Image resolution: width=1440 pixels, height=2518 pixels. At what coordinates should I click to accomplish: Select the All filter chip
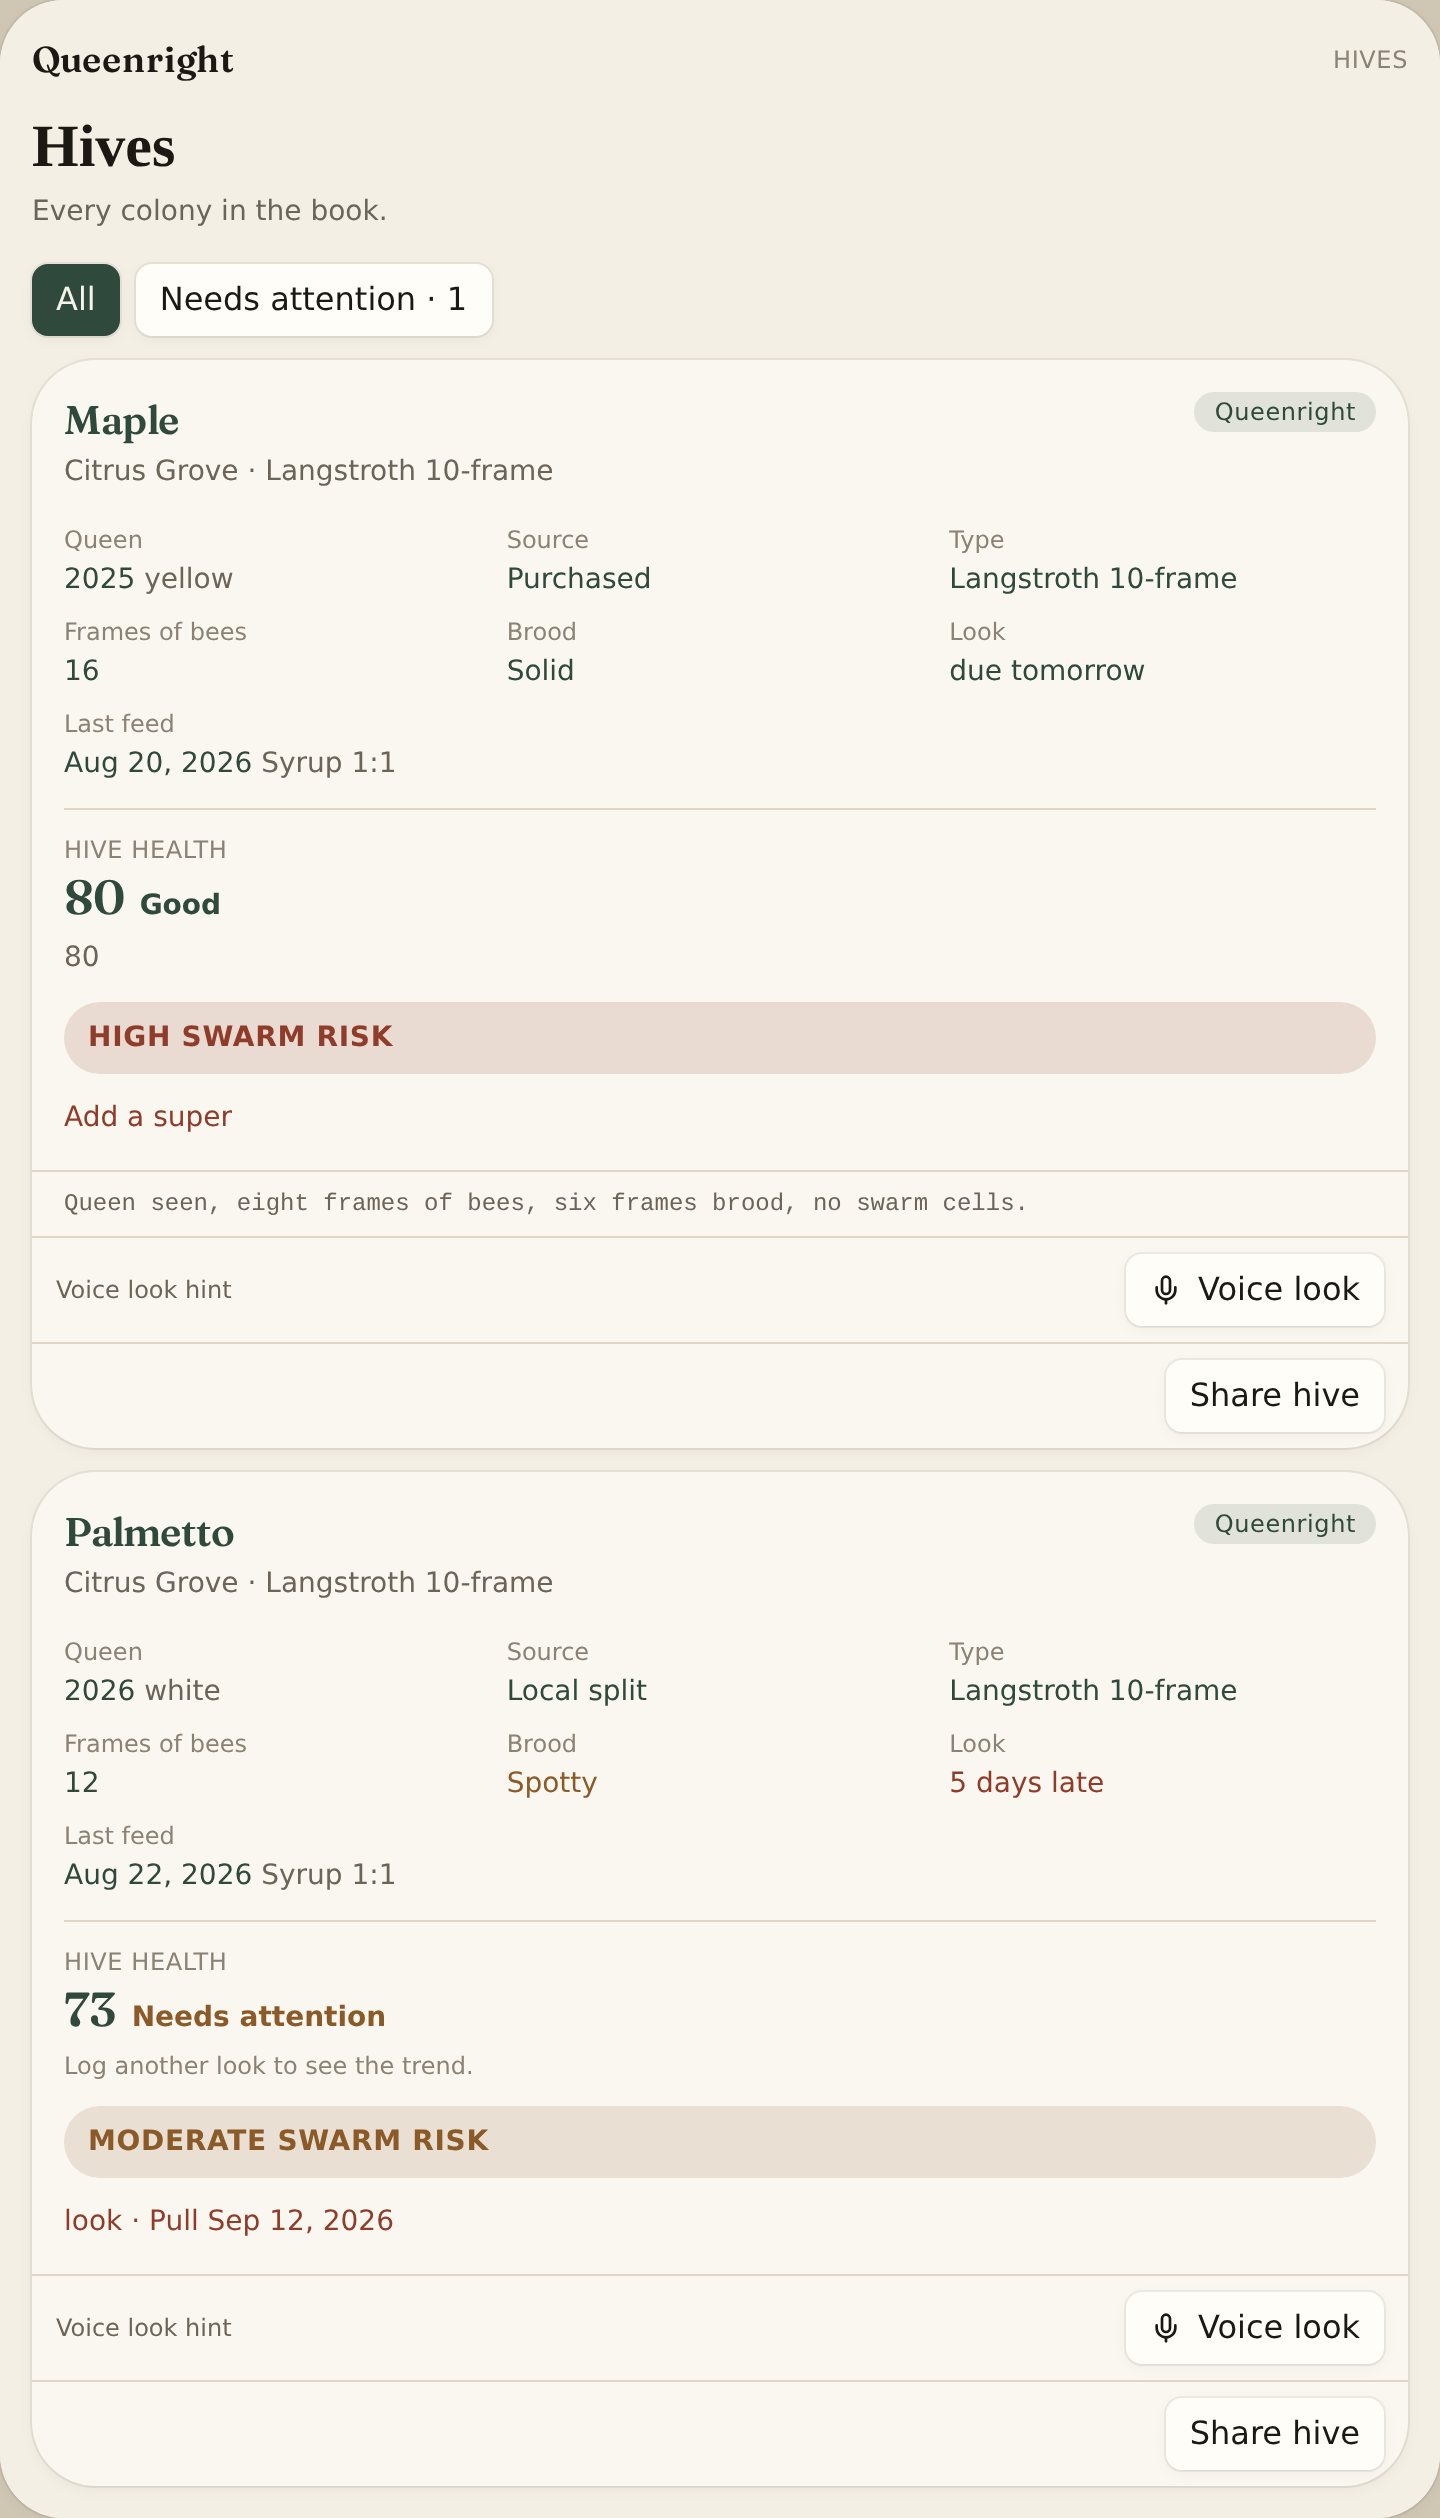click(x=76, y=299)
